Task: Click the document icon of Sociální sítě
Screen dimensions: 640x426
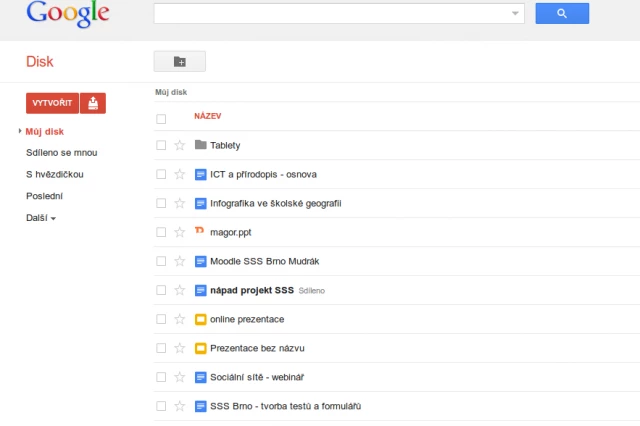Action: 200,377
